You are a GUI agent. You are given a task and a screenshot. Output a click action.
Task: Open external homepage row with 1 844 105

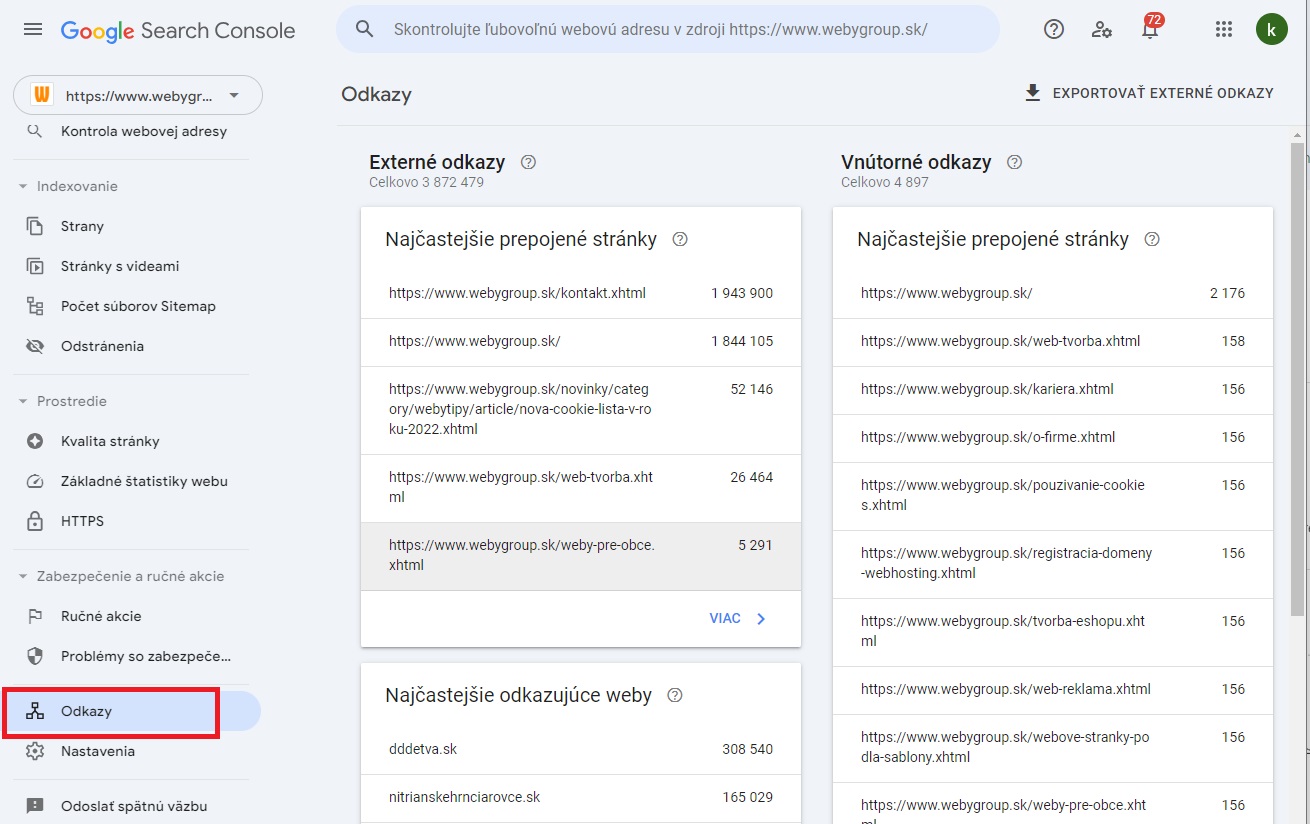point(581,342)
